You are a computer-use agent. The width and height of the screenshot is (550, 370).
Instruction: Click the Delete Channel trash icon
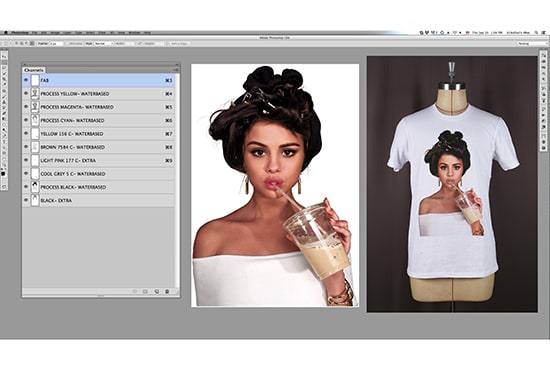[167, 291]
